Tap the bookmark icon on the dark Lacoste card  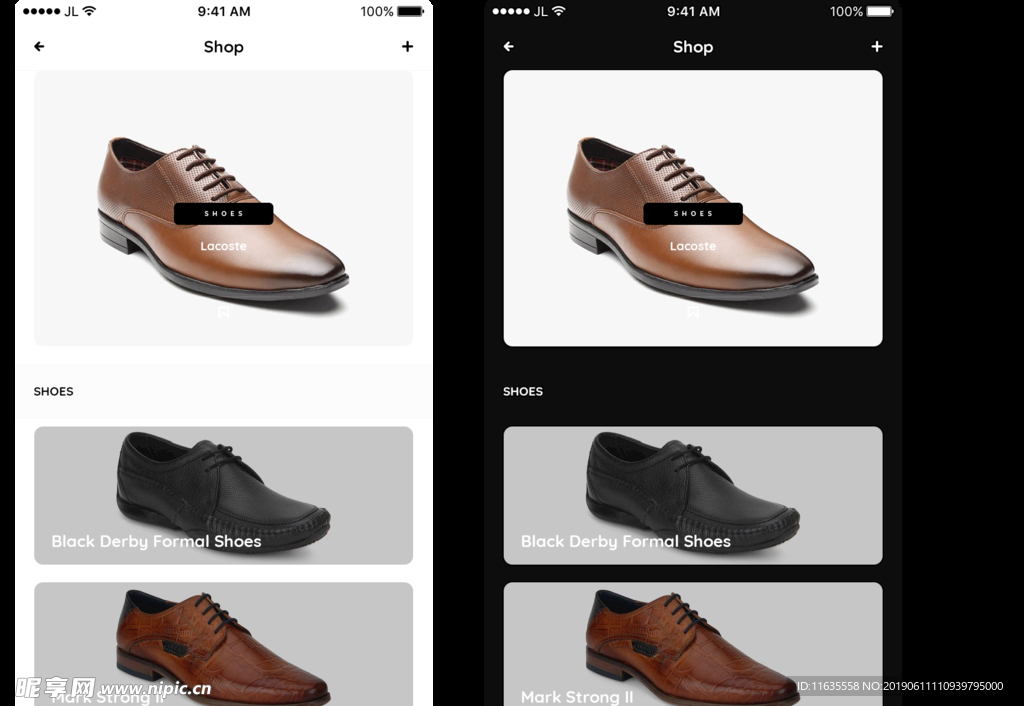[693, 312]
